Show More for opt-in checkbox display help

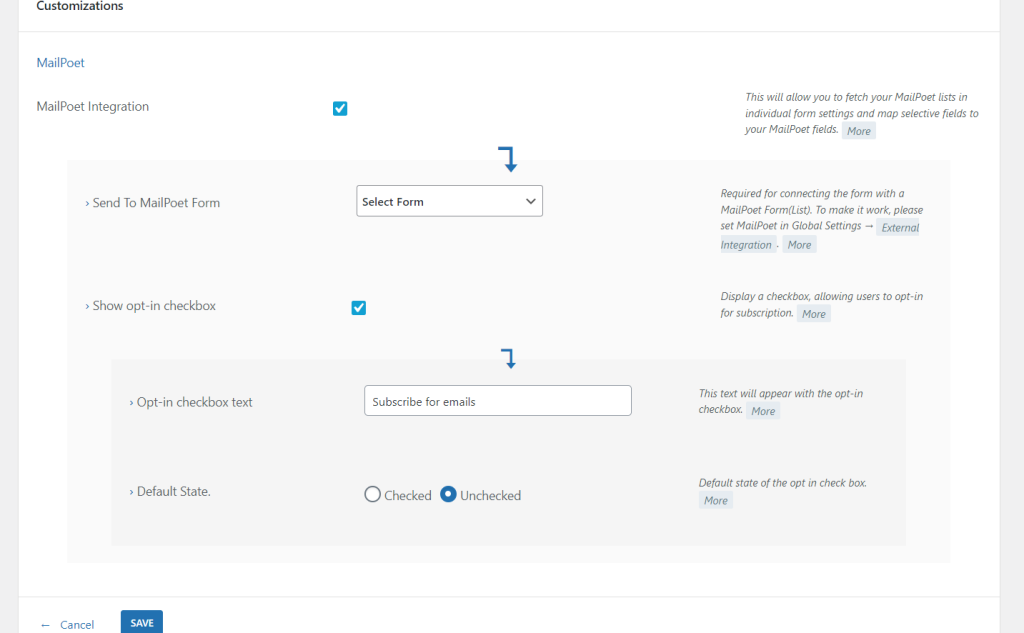click(x=814, y=314)
